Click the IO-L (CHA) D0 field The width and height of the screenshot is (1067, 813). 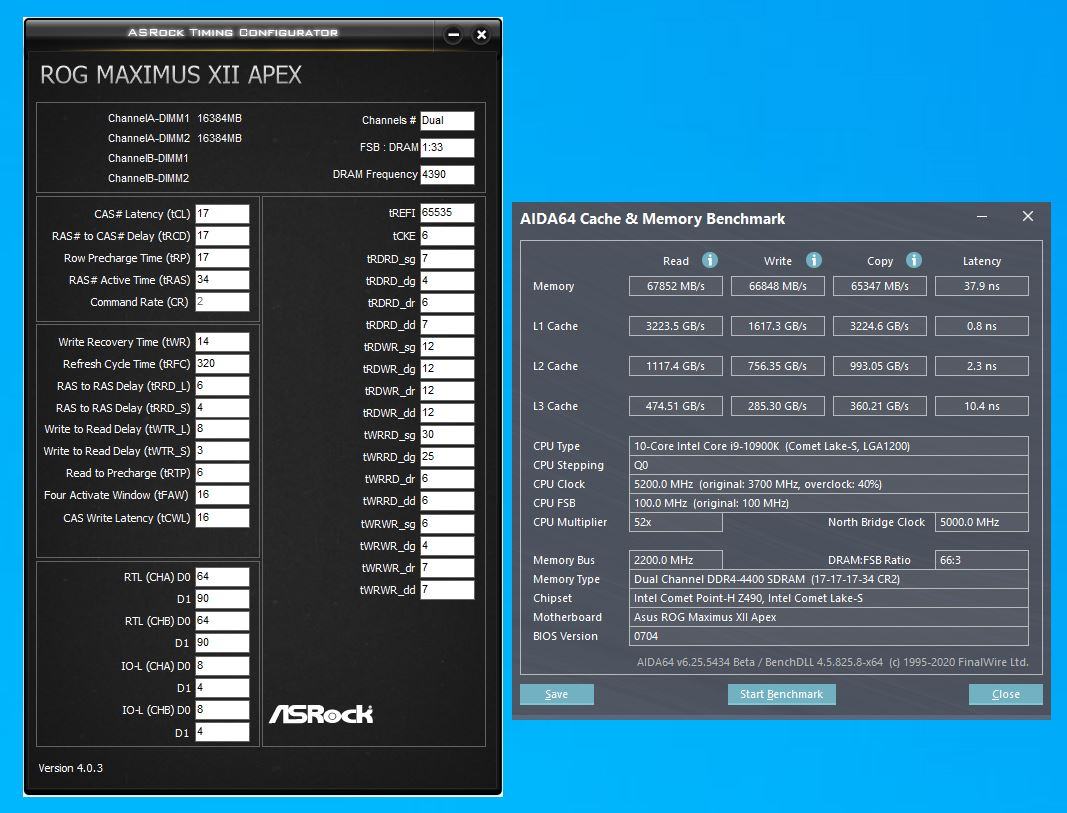[223, 665]
